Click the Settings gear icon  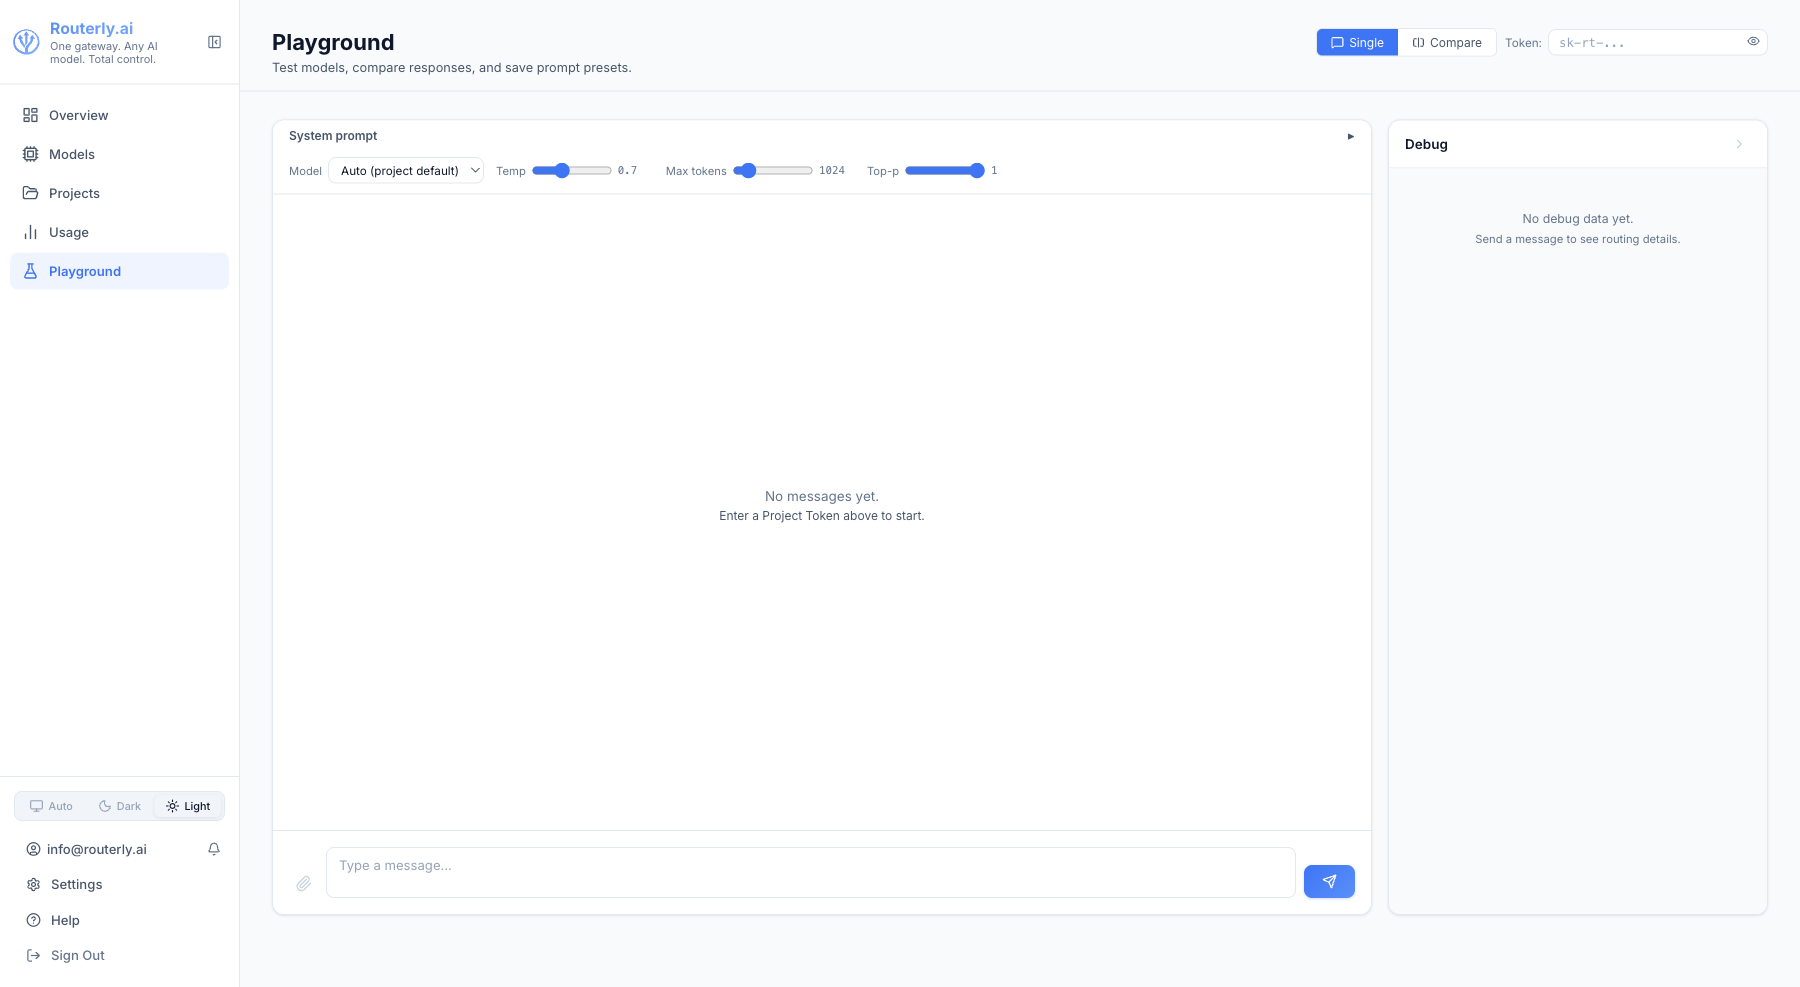tap(34, 884)
